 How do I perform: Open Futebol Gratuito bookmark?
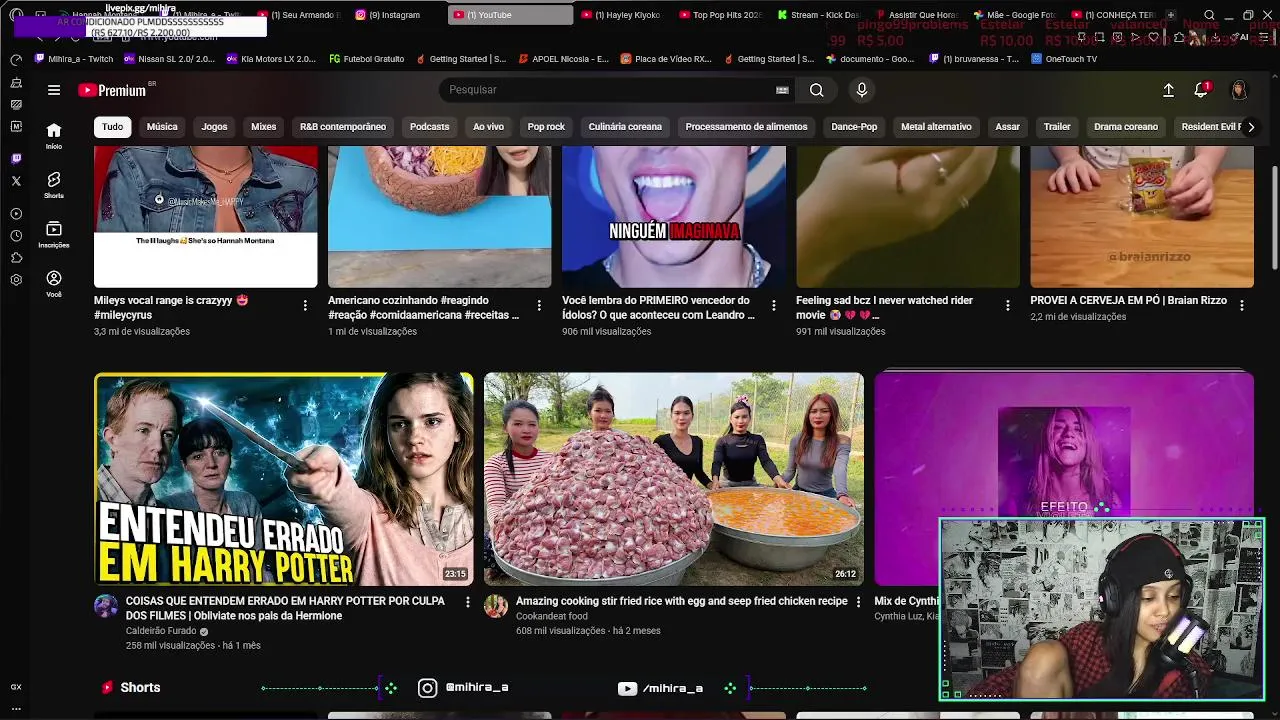point(366,59)
